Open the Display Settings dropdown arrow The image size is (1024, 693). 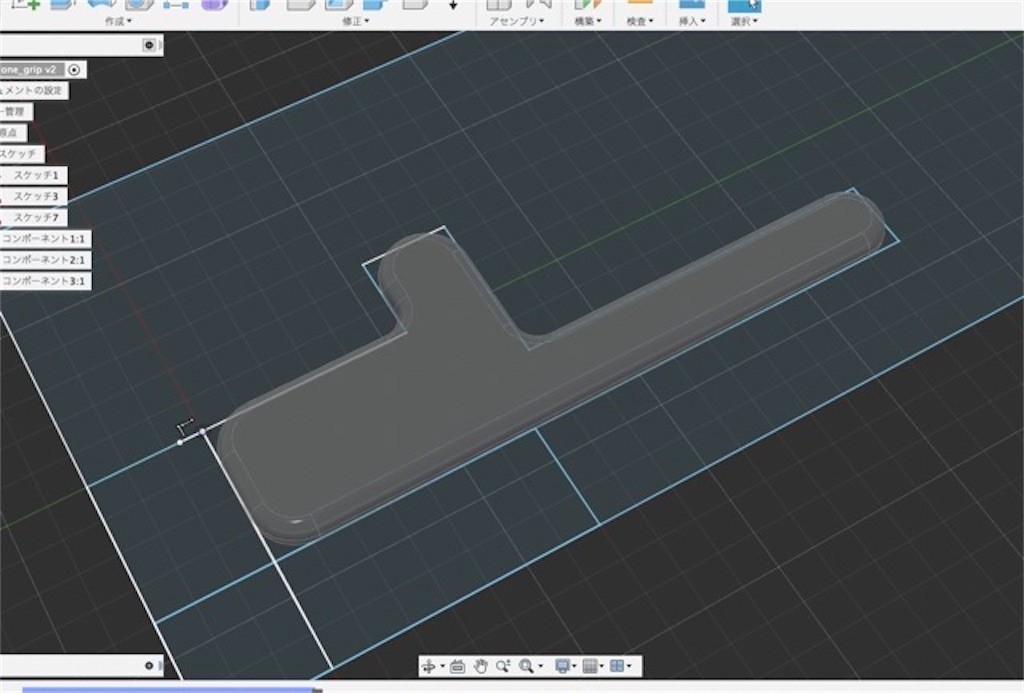click(575, 666)
